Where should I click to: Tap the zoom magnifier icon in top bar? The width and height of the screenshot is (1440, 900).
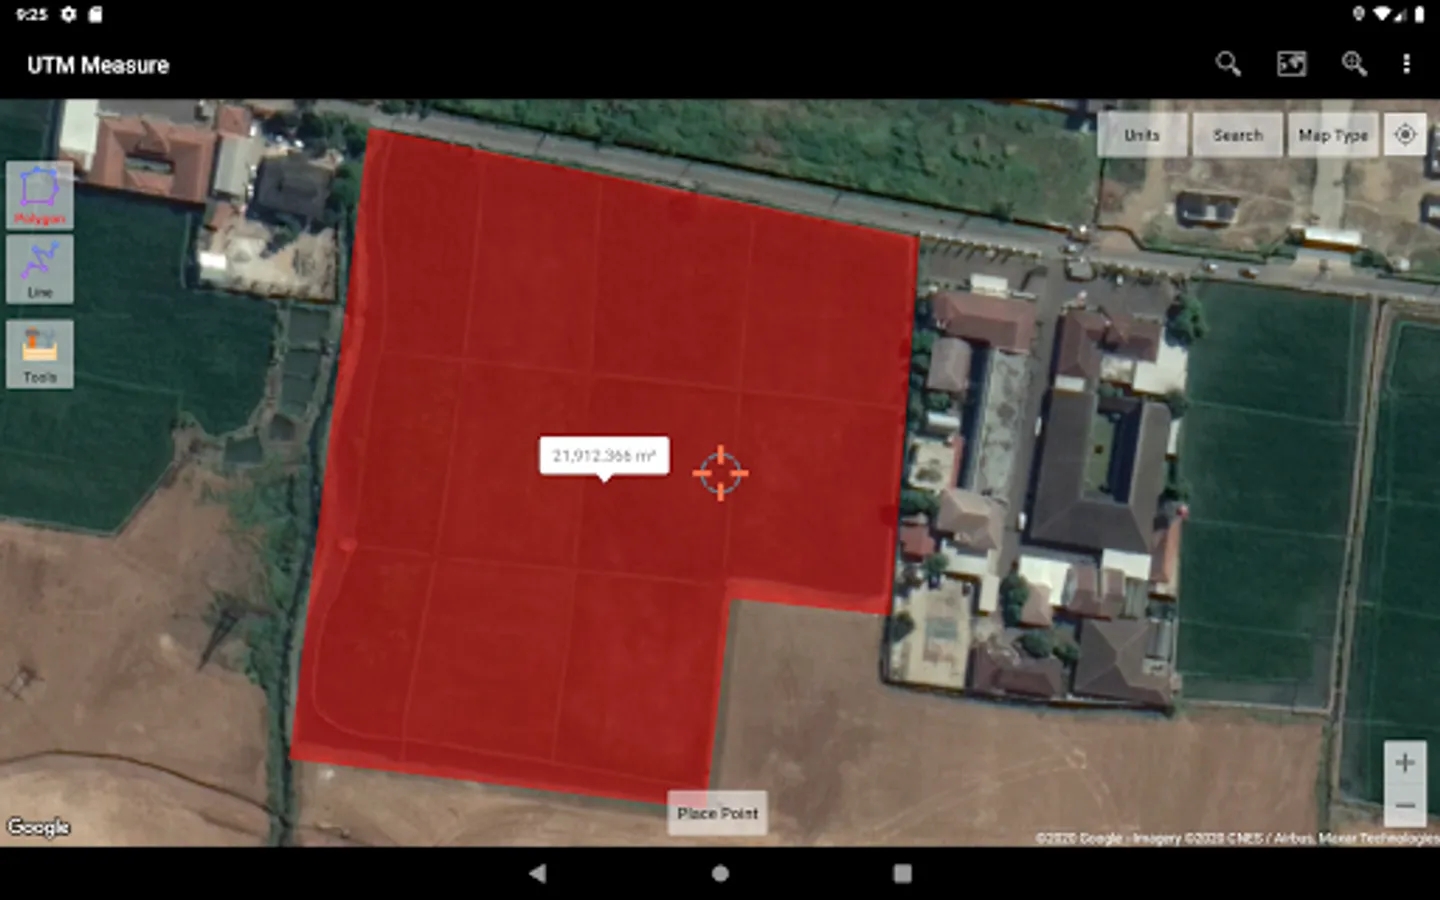[x=1354, y=65]
